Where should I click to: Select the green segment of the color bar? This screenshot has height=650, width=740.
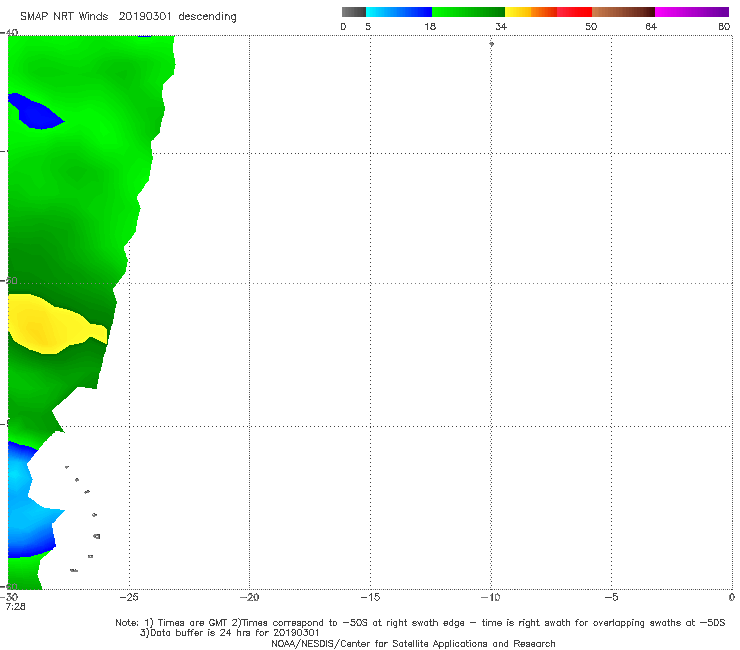coord(468,12)
